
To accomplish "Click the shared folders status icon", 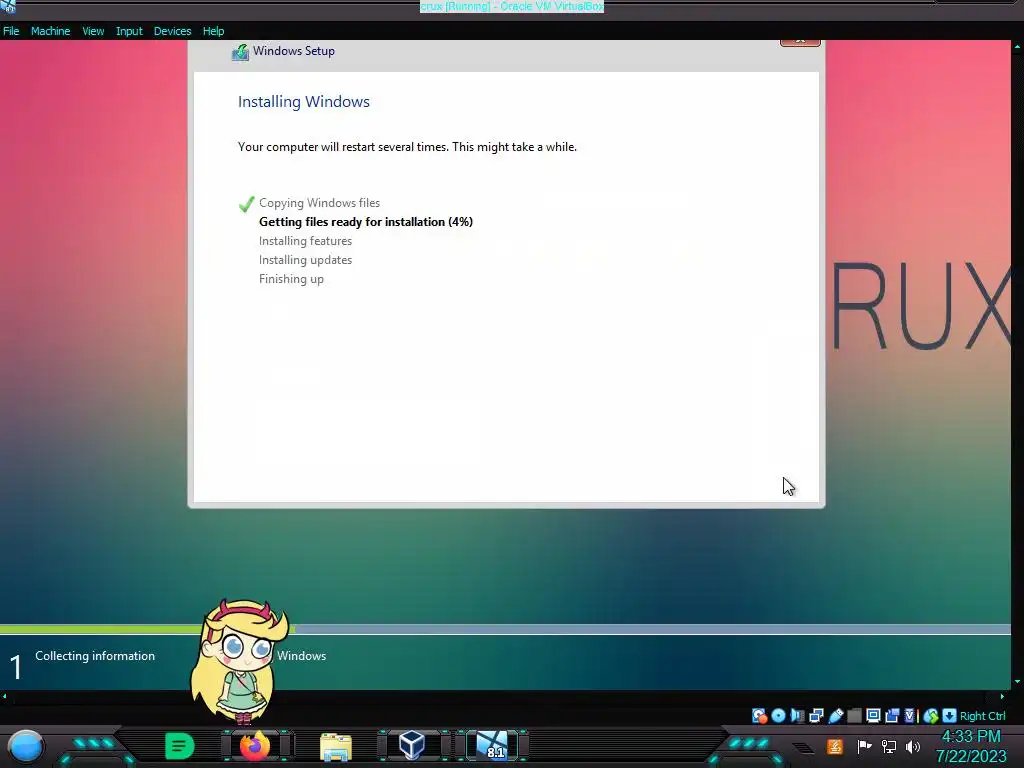I will [854, 716].
